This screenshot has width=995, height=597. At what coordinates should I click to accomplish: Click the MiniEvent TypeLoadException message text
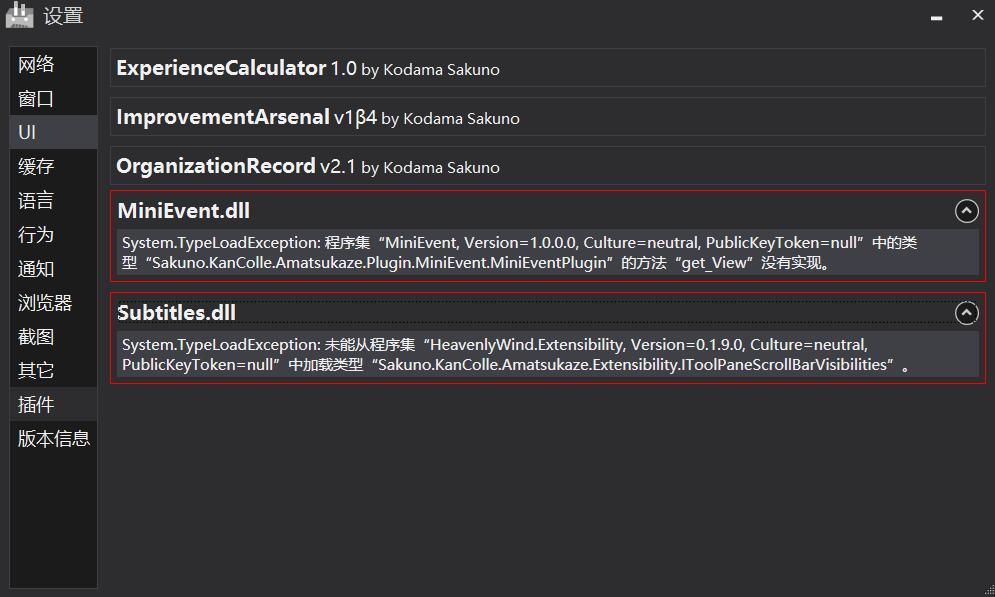[x=519, y=253]
